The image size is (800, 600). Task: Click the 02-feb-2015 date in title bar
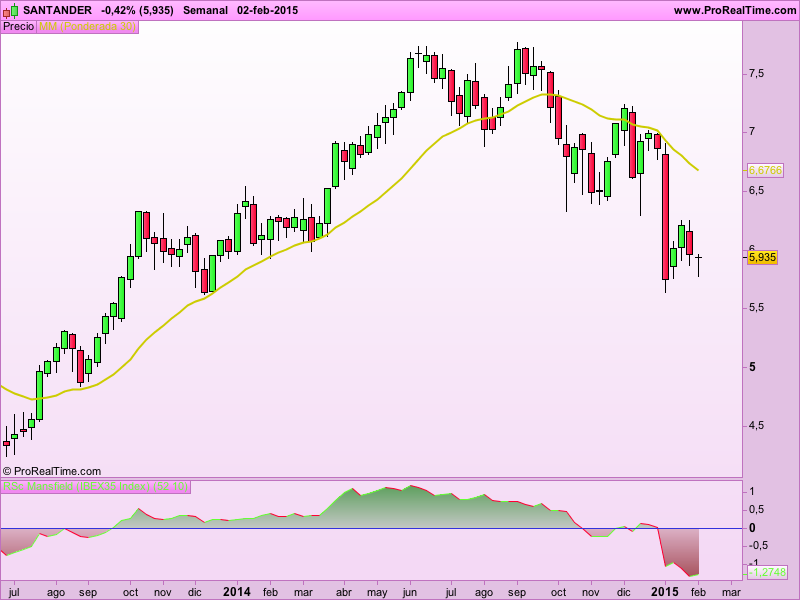[x=267, y=10]
